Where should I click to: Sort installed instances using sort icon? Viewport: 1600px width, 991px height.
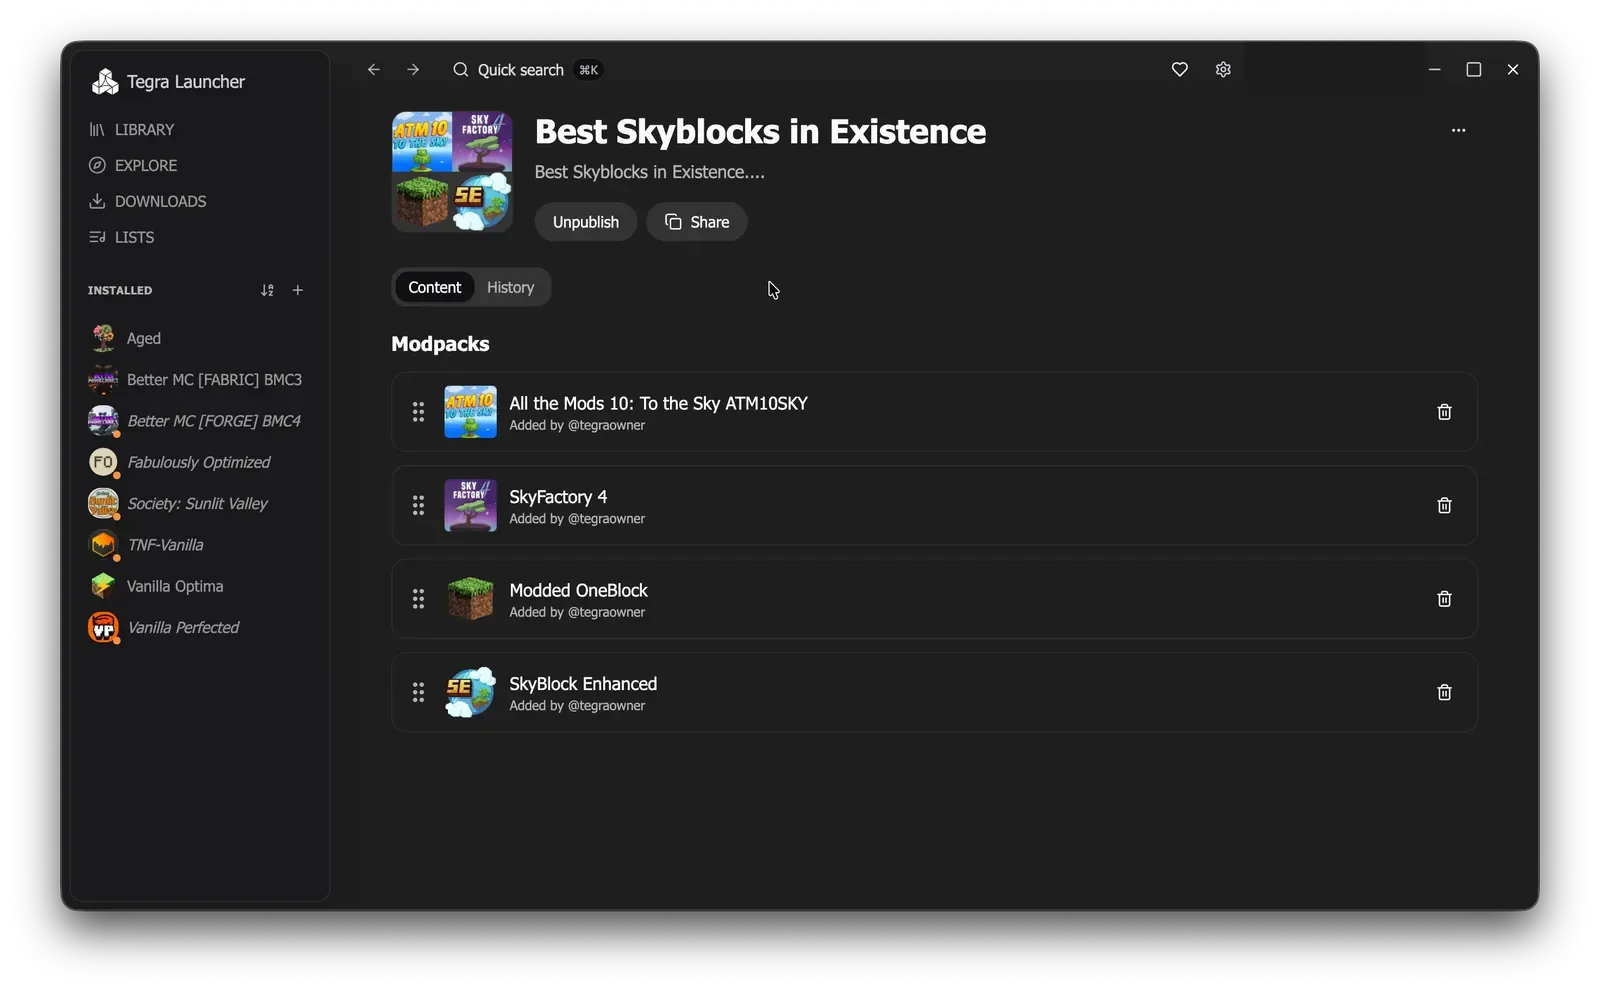tap(267, 290)
